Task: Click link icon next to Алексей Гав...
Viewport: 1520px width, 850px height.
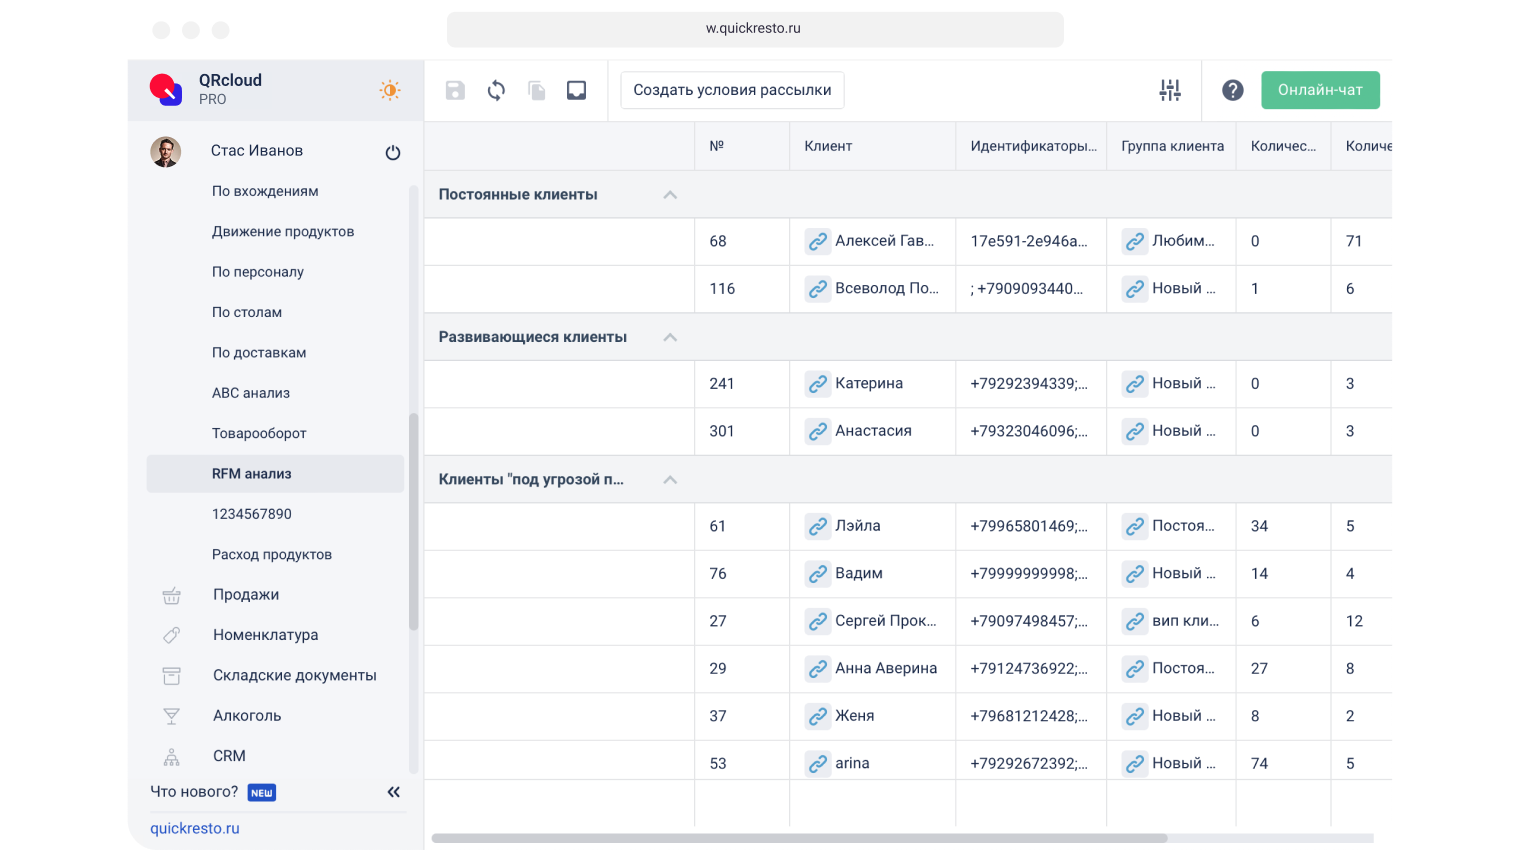Action: 818,241
